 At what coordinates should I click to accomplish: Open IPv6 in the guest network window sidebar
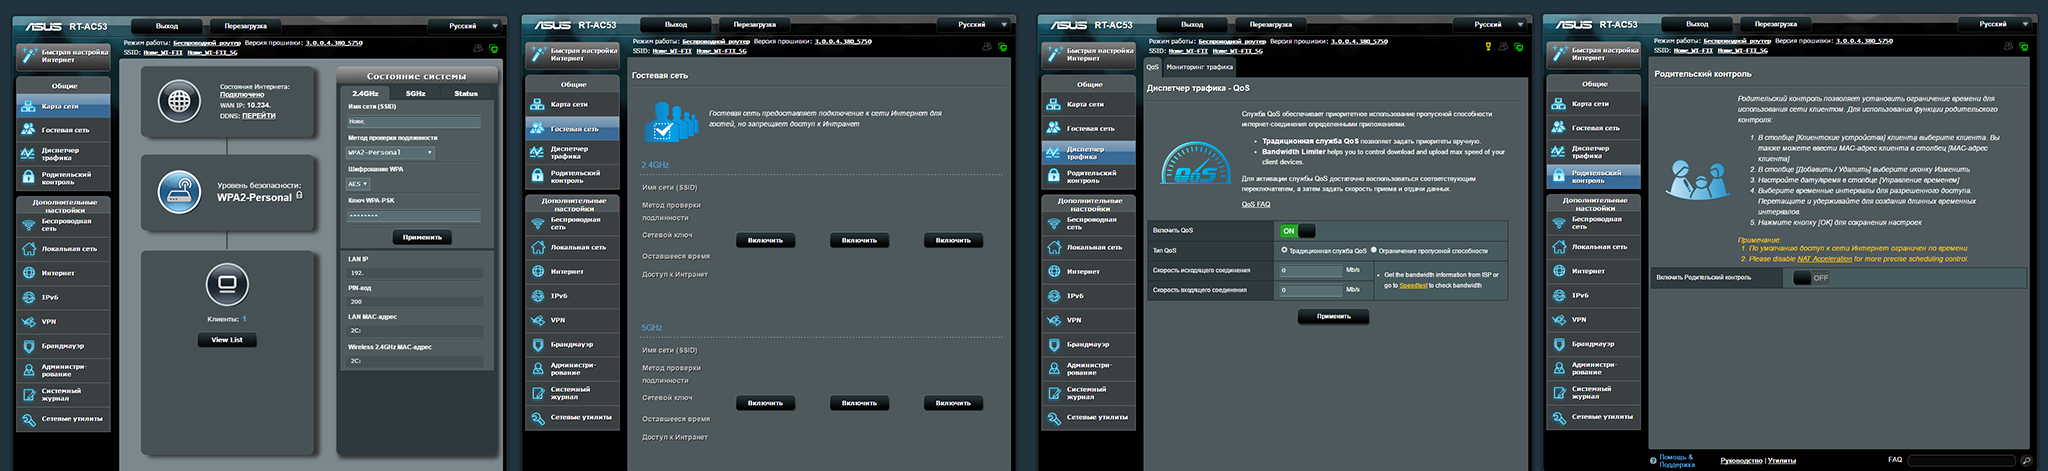click(572, 296)
